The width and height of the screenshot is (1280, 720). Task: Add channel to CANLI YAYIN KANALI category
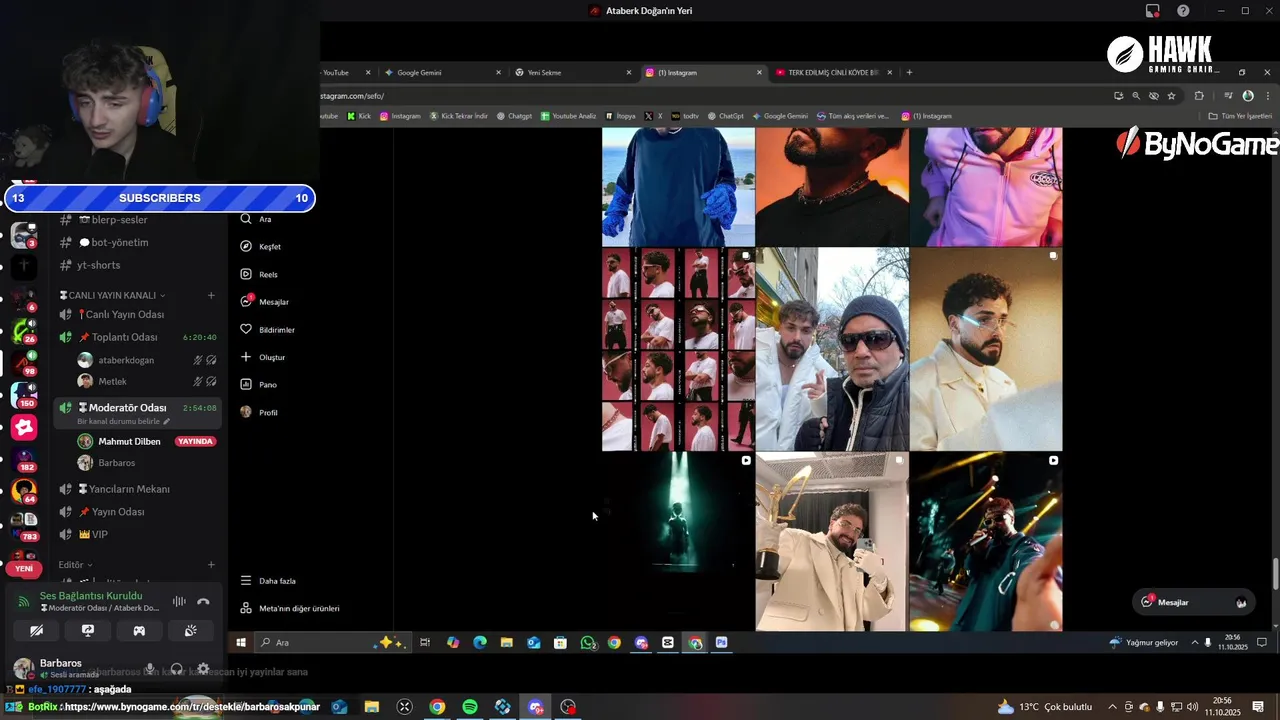click(211, 295)
